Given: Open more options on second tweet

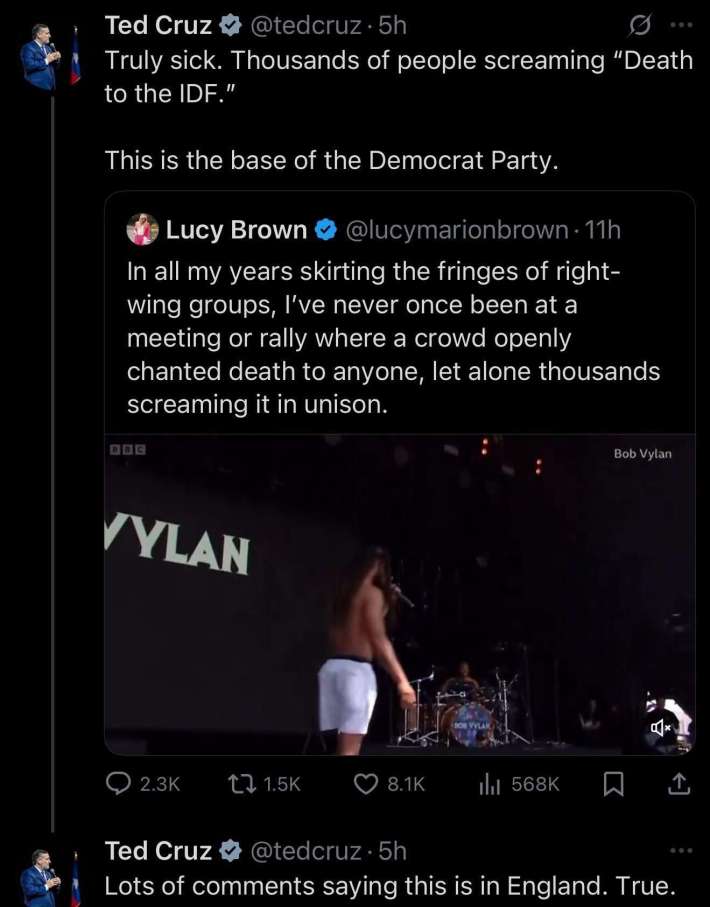Looking at the screenshot, I should click(x=680, y=851).
